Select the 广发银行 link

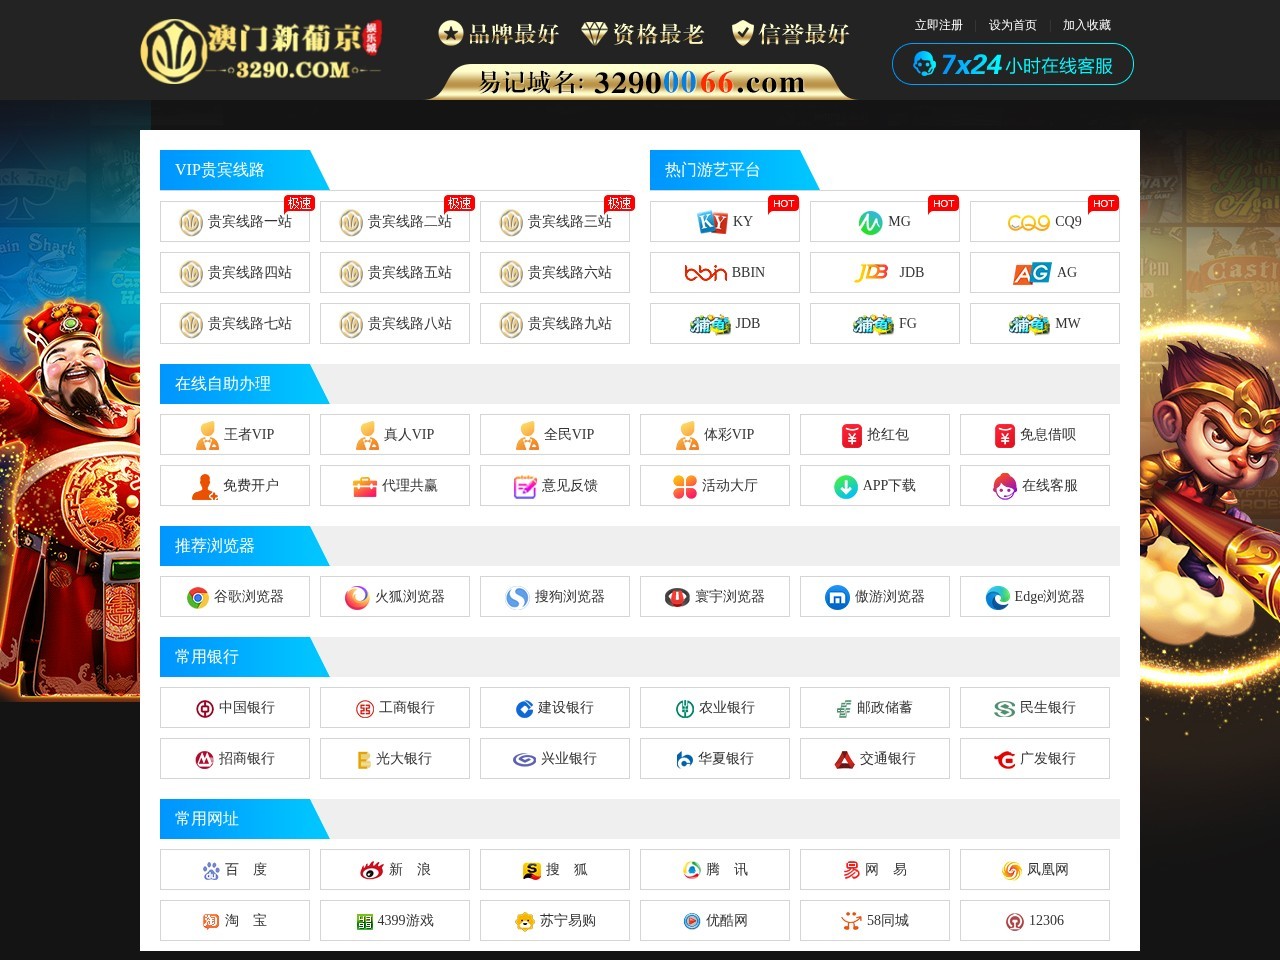[x=1035, y=759]
